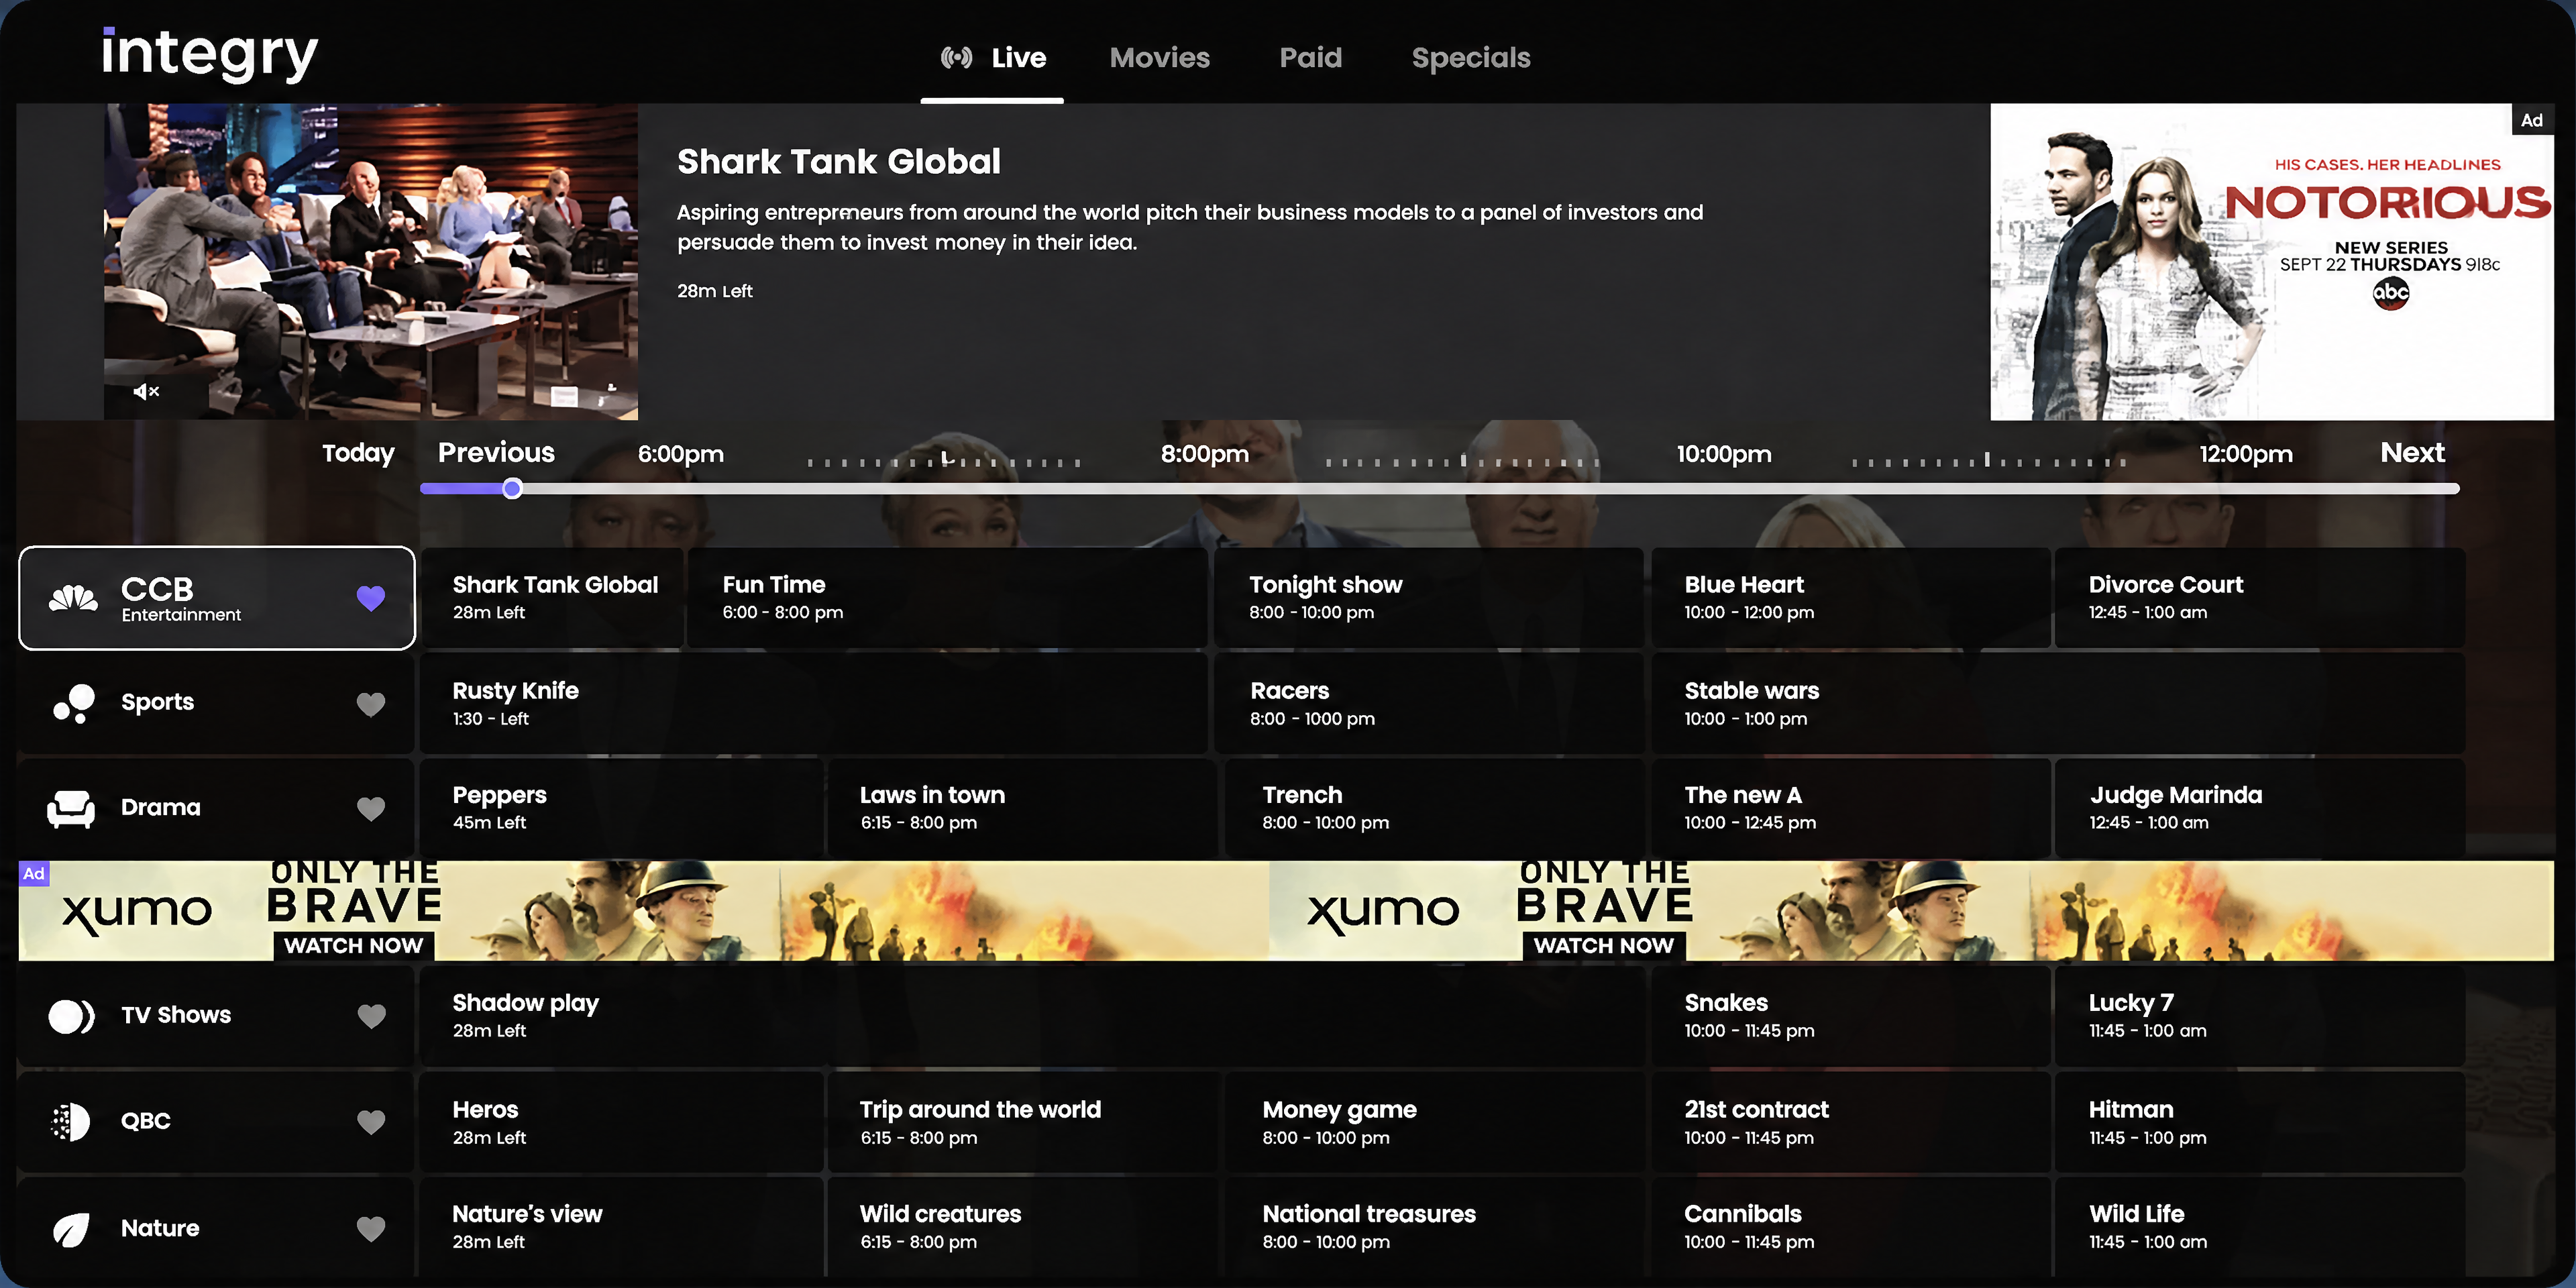The image size is (2576, 1288).
Task: Click the Sports channel balls icon
Action: (x=74, y=703)
